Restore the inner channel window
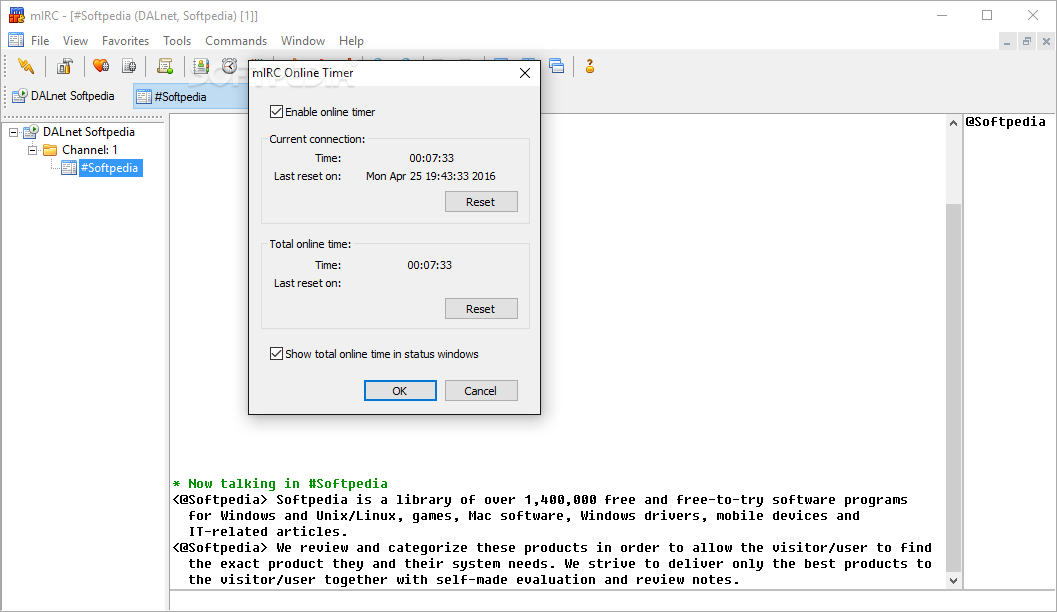Image resolution: width=1057 pixels, height=612 pixels. point(1027,42)
